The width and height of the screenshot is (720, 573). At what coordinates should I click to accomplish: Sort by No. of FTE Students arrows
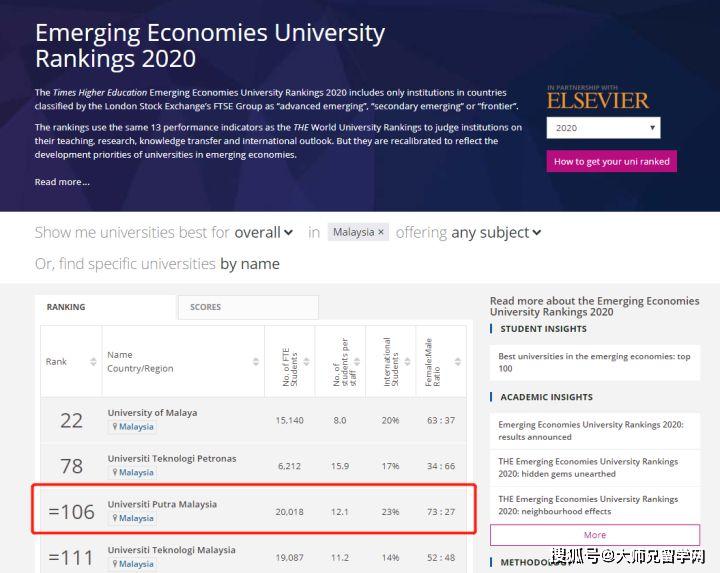[x=307, y=361]
